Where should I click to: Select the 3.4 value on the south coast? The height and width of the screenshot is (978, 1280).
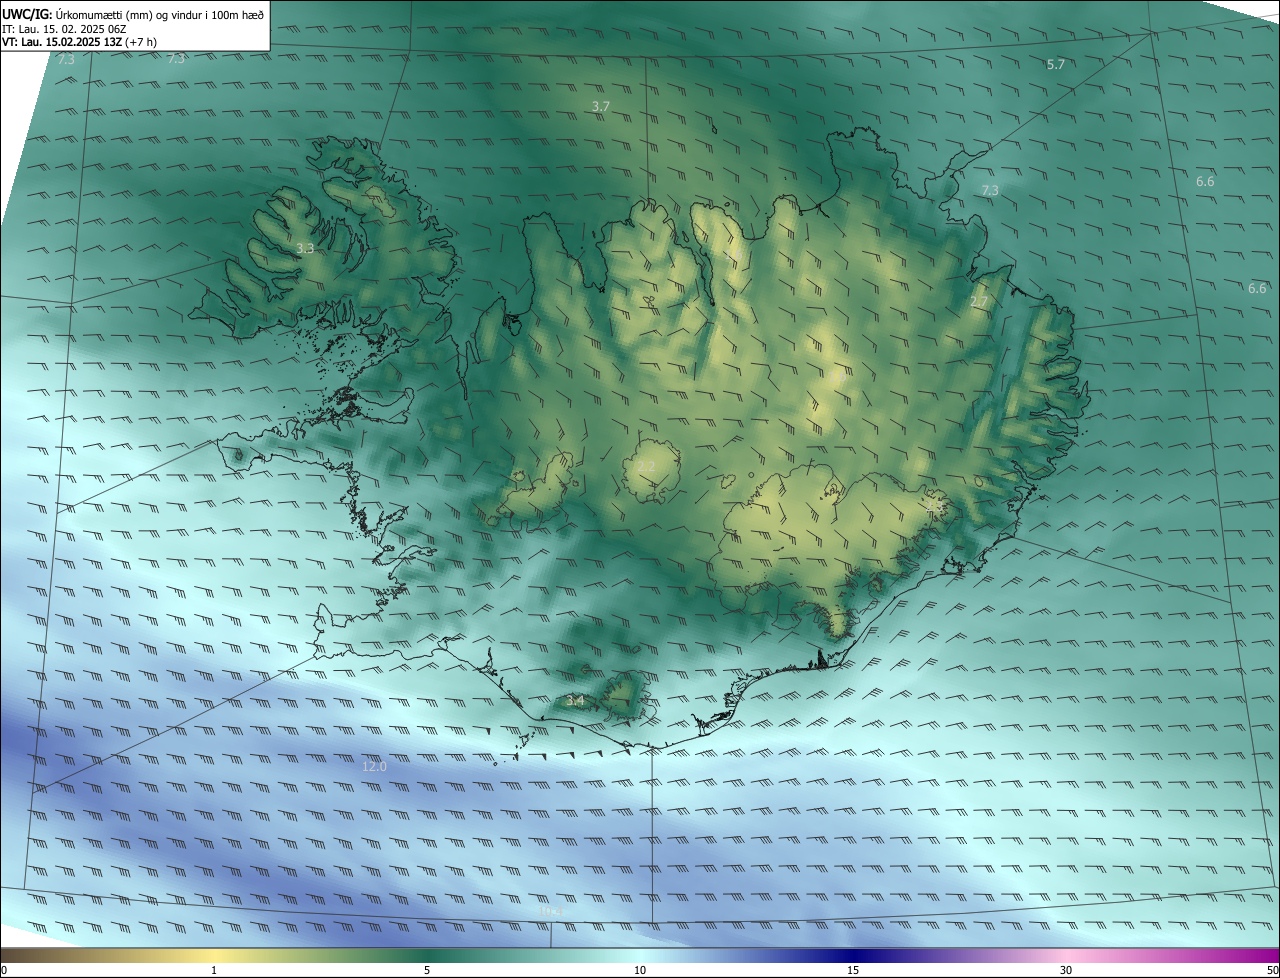click(575, 701)
